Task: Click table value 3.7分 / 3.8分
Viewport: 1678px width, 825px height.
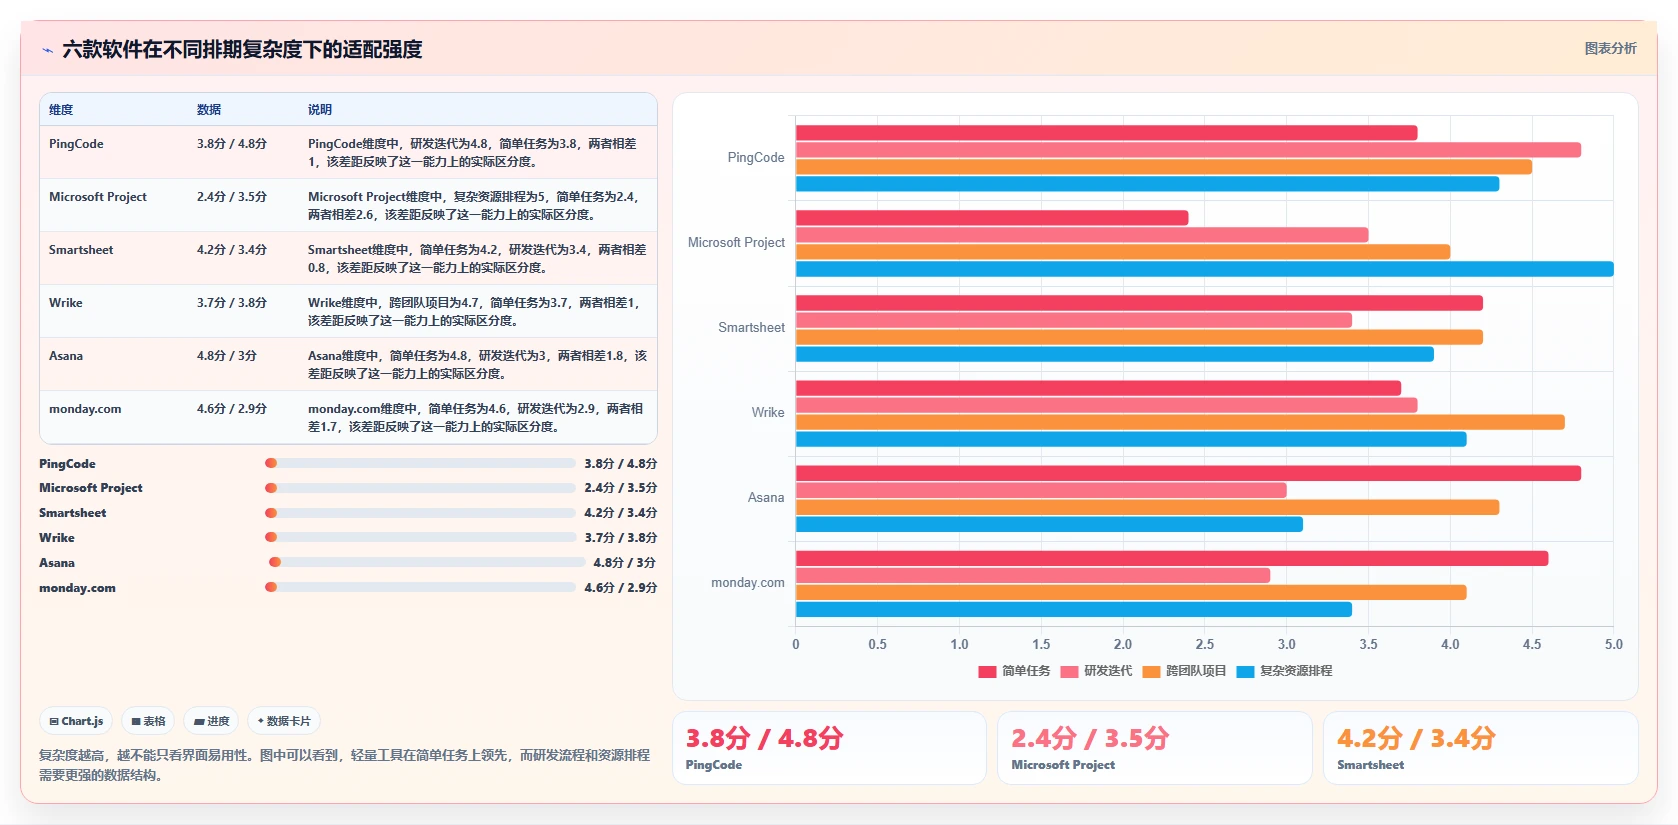Action: (232, 303)
